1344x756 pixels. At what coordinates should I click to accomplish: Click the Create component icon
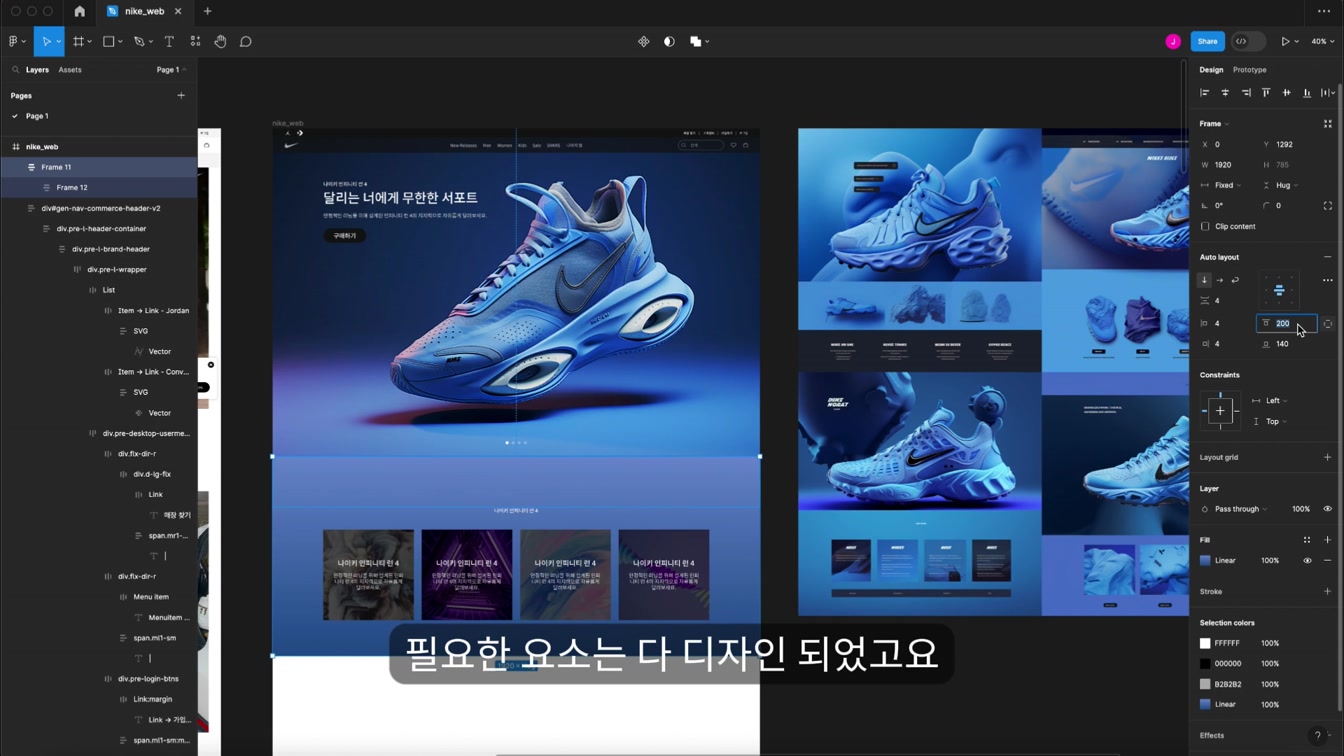click(x=644, y=42)
